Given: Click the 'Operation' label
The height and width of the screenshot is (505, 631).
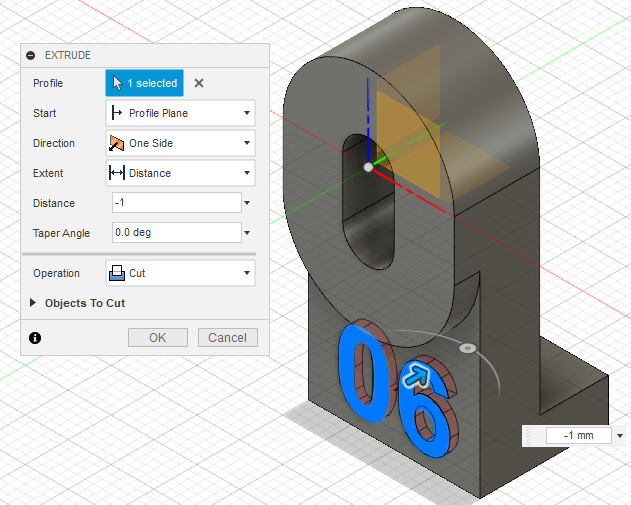Looking at the screenshot, I should (x=56, y=273).
